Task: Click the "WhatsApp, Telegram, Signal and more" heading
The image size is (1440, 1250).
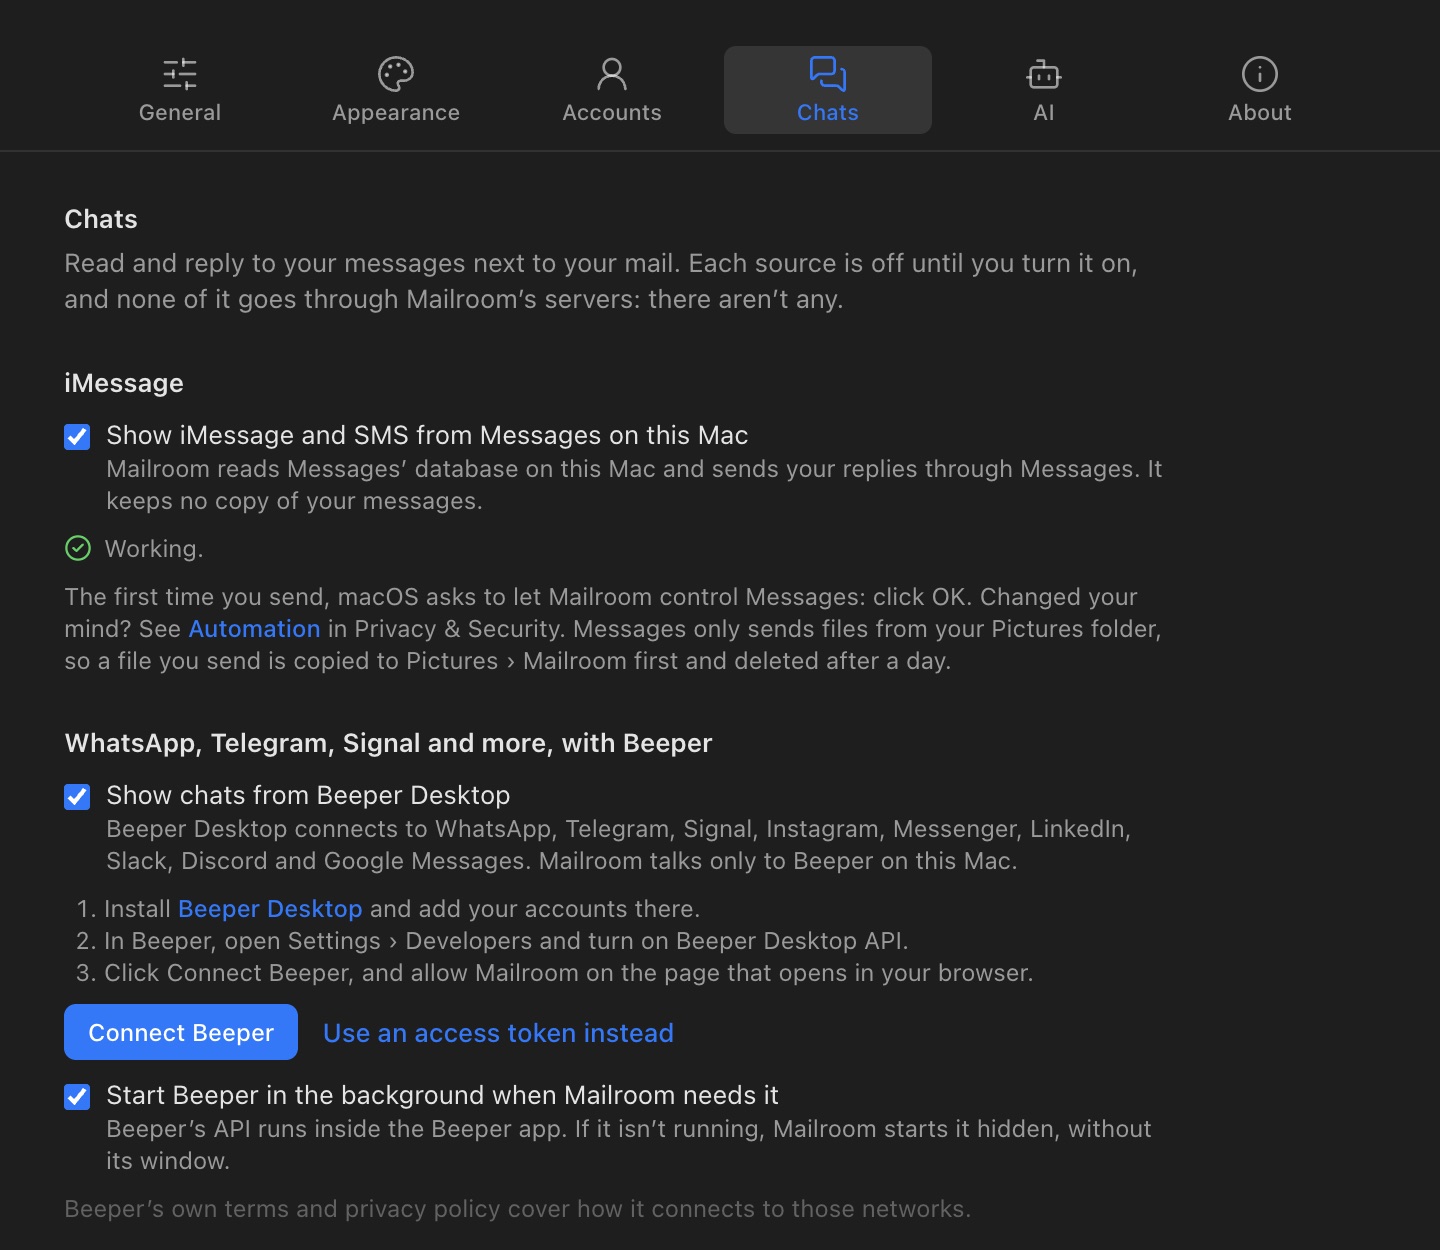Action: point(388,743)
